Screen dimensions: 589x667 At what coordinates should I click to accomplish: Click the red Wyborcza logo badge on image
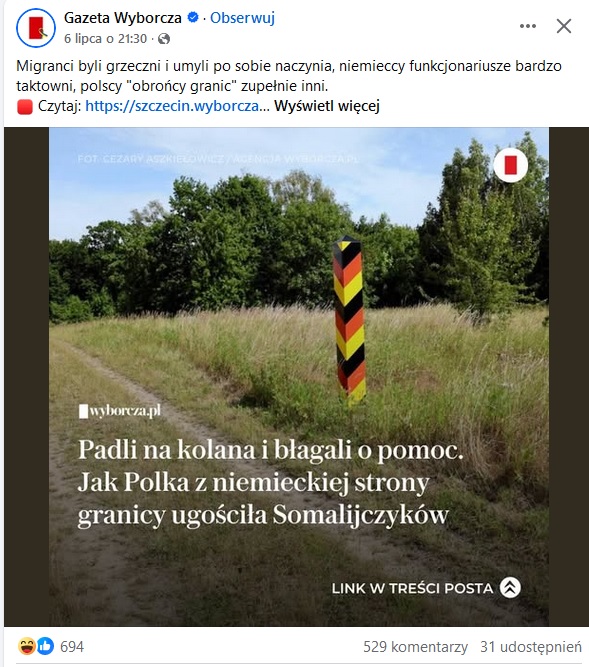[511, 165]
